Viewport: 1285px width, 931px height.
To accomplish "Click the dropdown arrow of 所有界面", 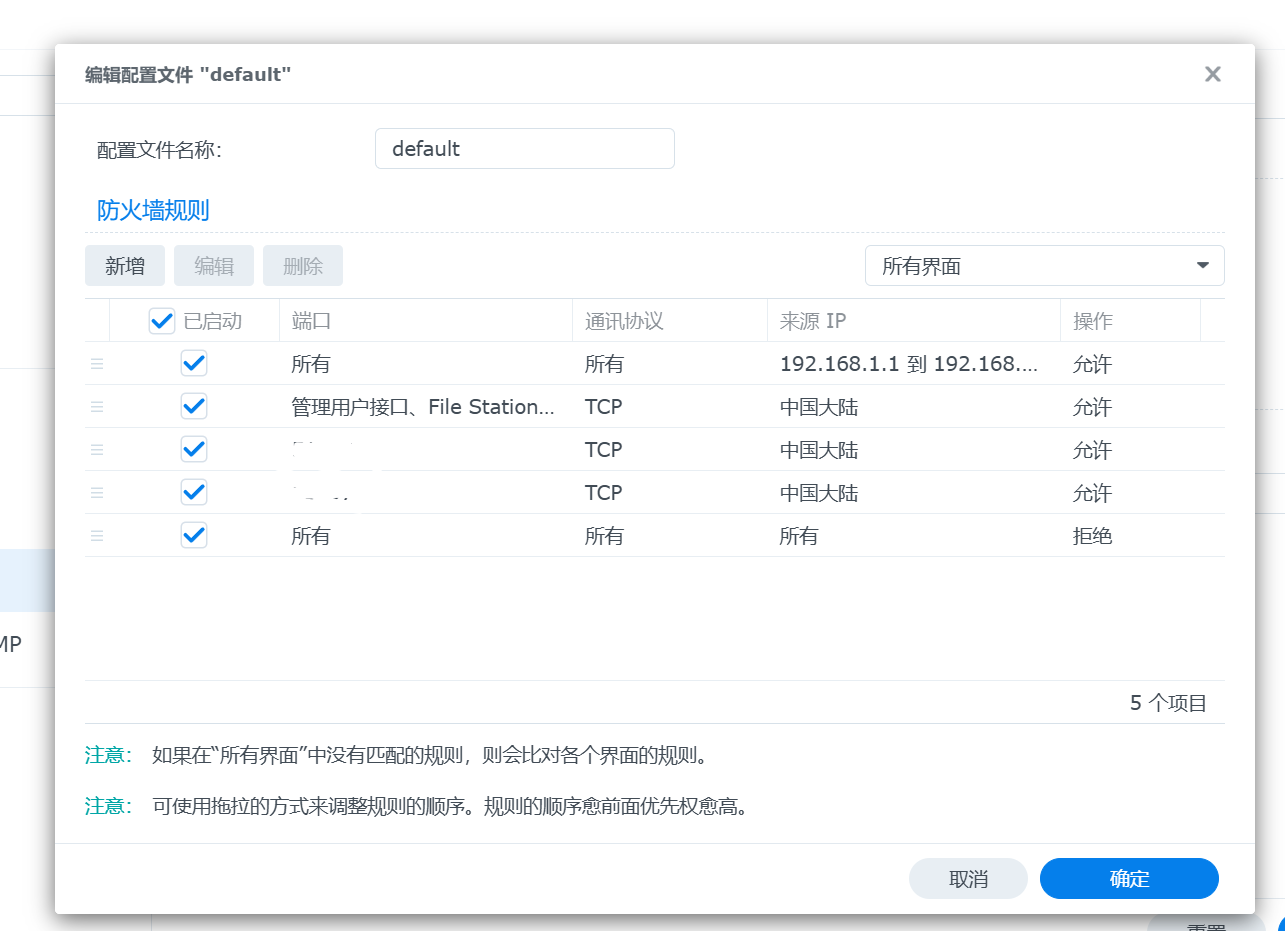I will point(1202,266).
